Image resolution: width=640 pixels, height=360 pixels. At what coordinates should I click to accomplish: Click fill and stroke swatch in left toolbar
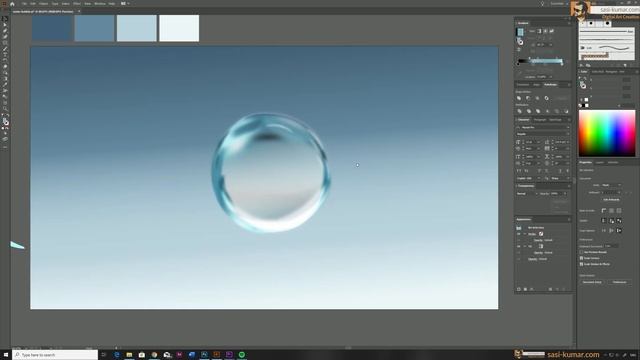point(5,121)
